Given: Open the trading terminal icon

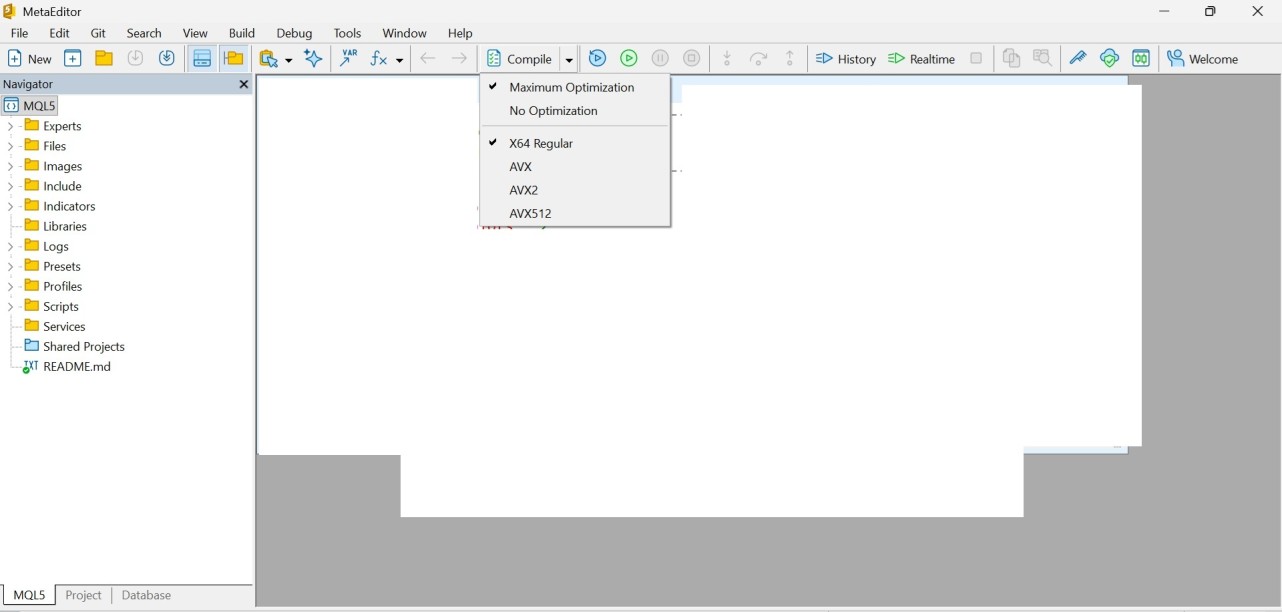Looking at the screenshot, I should (x=1142, y=59).
